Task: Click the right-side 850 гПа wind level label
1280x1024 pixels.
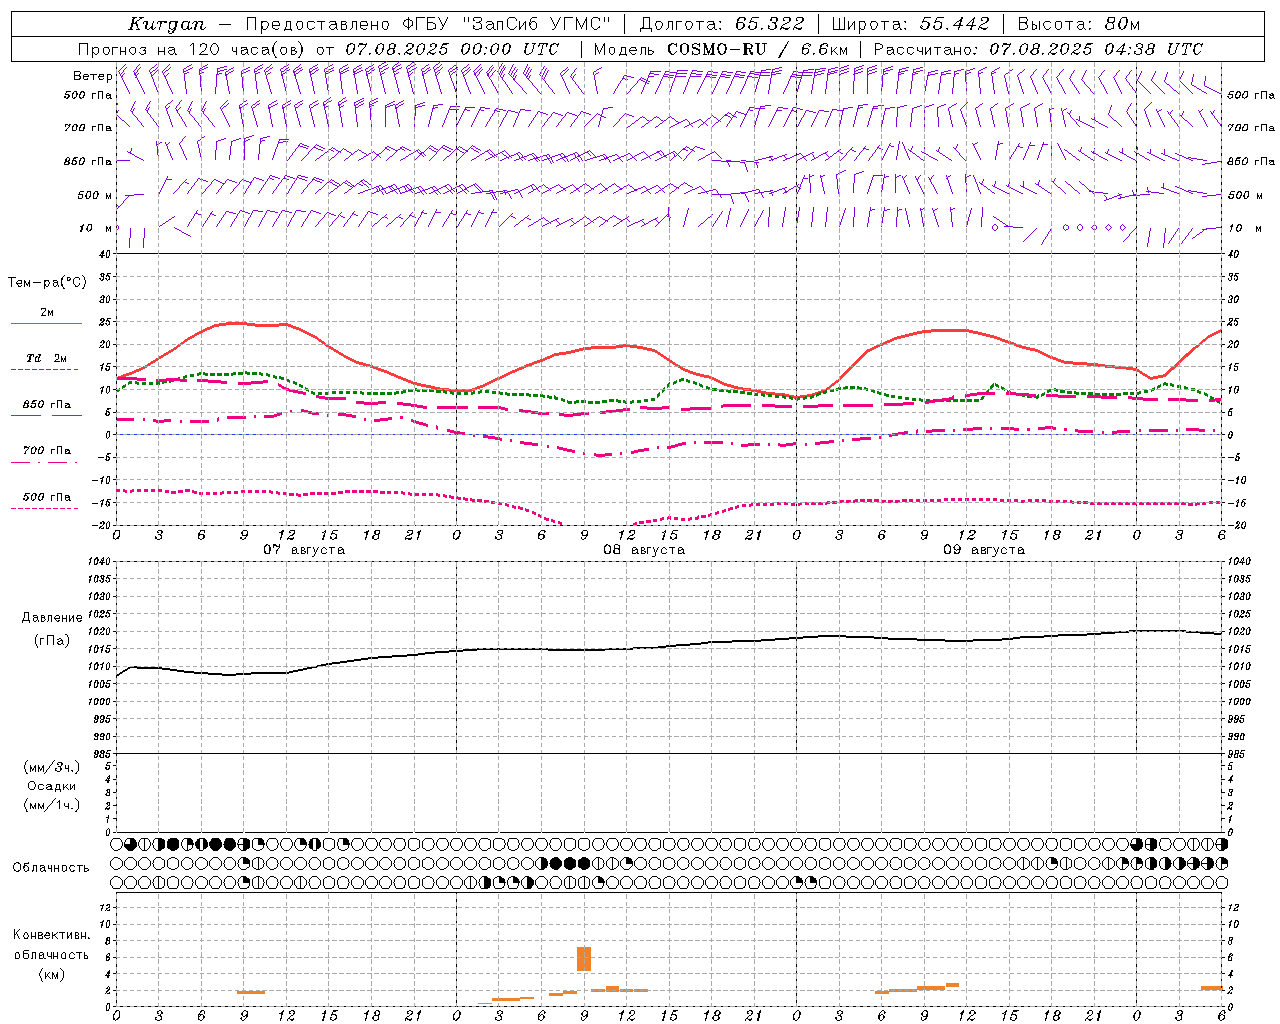Action: point(1251,161)
